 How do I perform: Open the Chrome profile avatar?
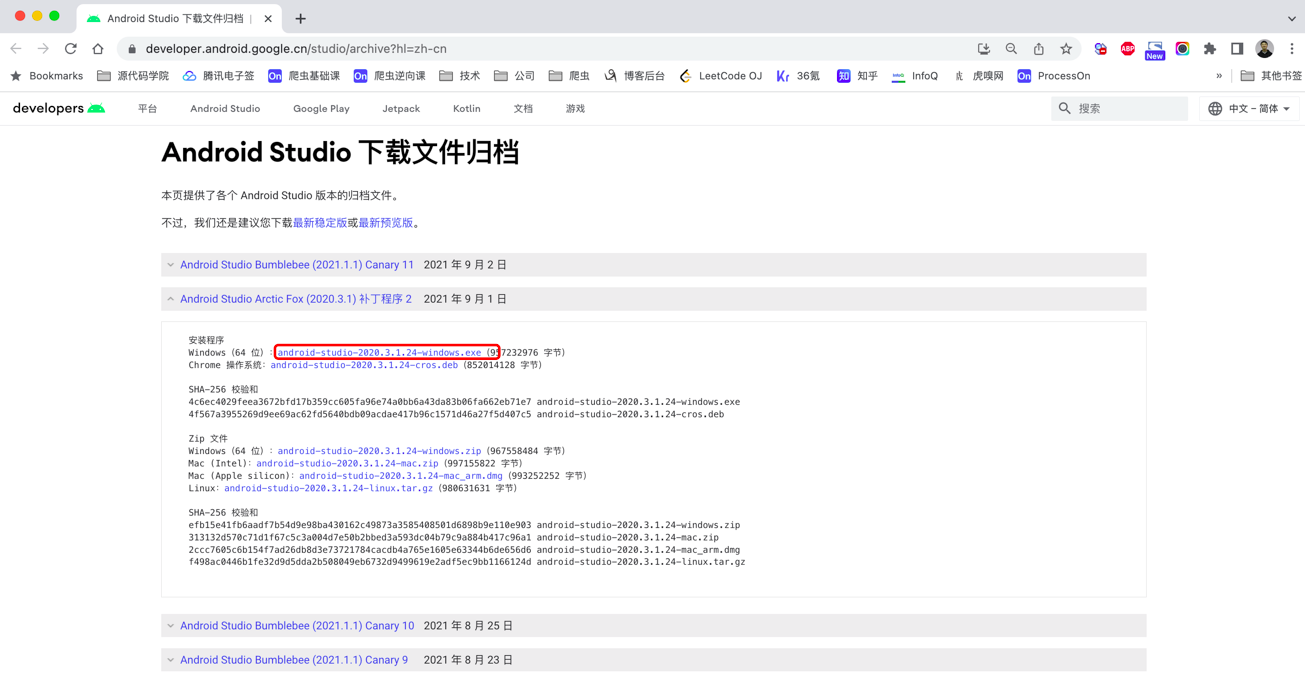(1264, 48)
